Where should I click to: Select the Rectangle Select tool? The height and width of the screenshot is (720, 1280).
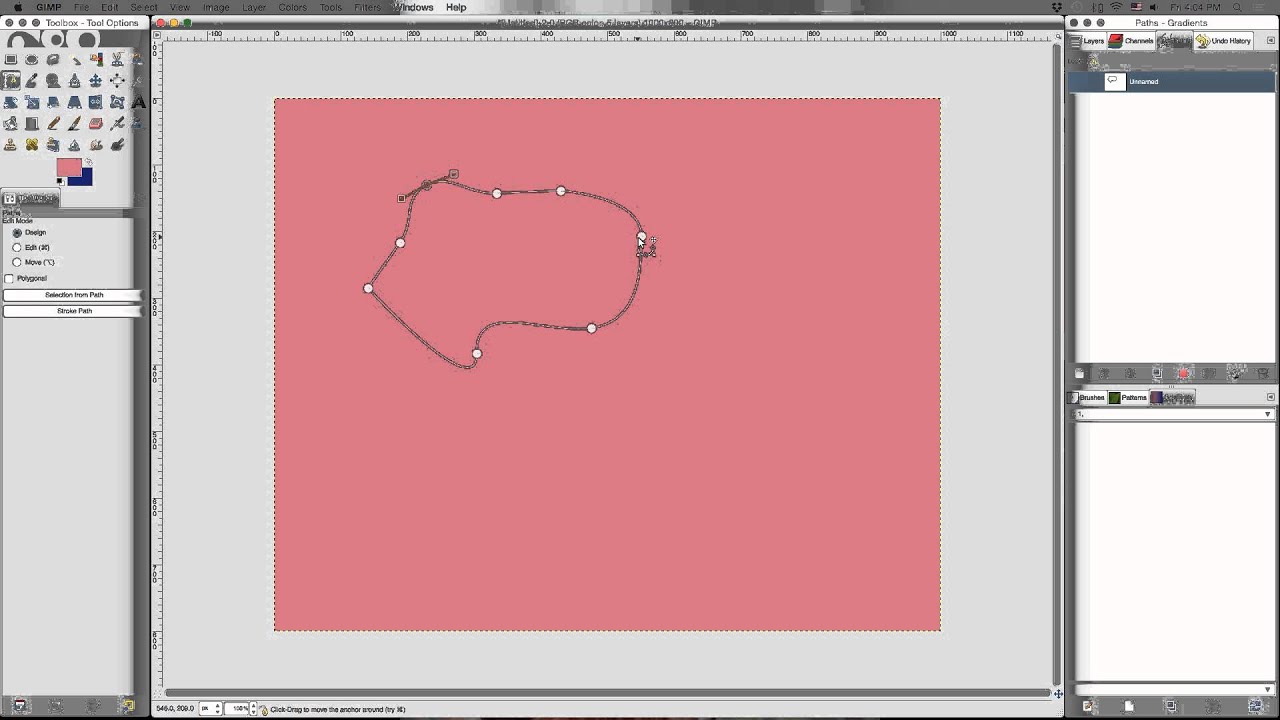[11, 60]
